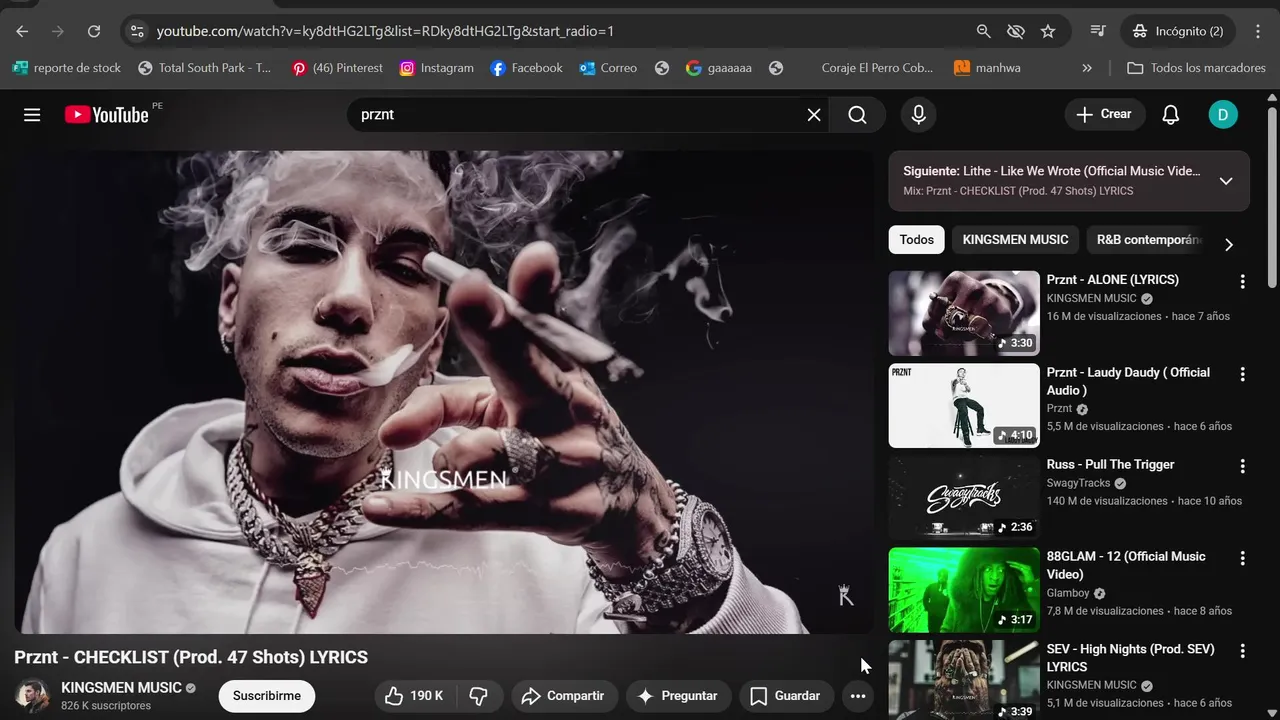Viewport: 1280px width, 720px height.
Task: Click the address bar URL
Action: tap(385, 31)
